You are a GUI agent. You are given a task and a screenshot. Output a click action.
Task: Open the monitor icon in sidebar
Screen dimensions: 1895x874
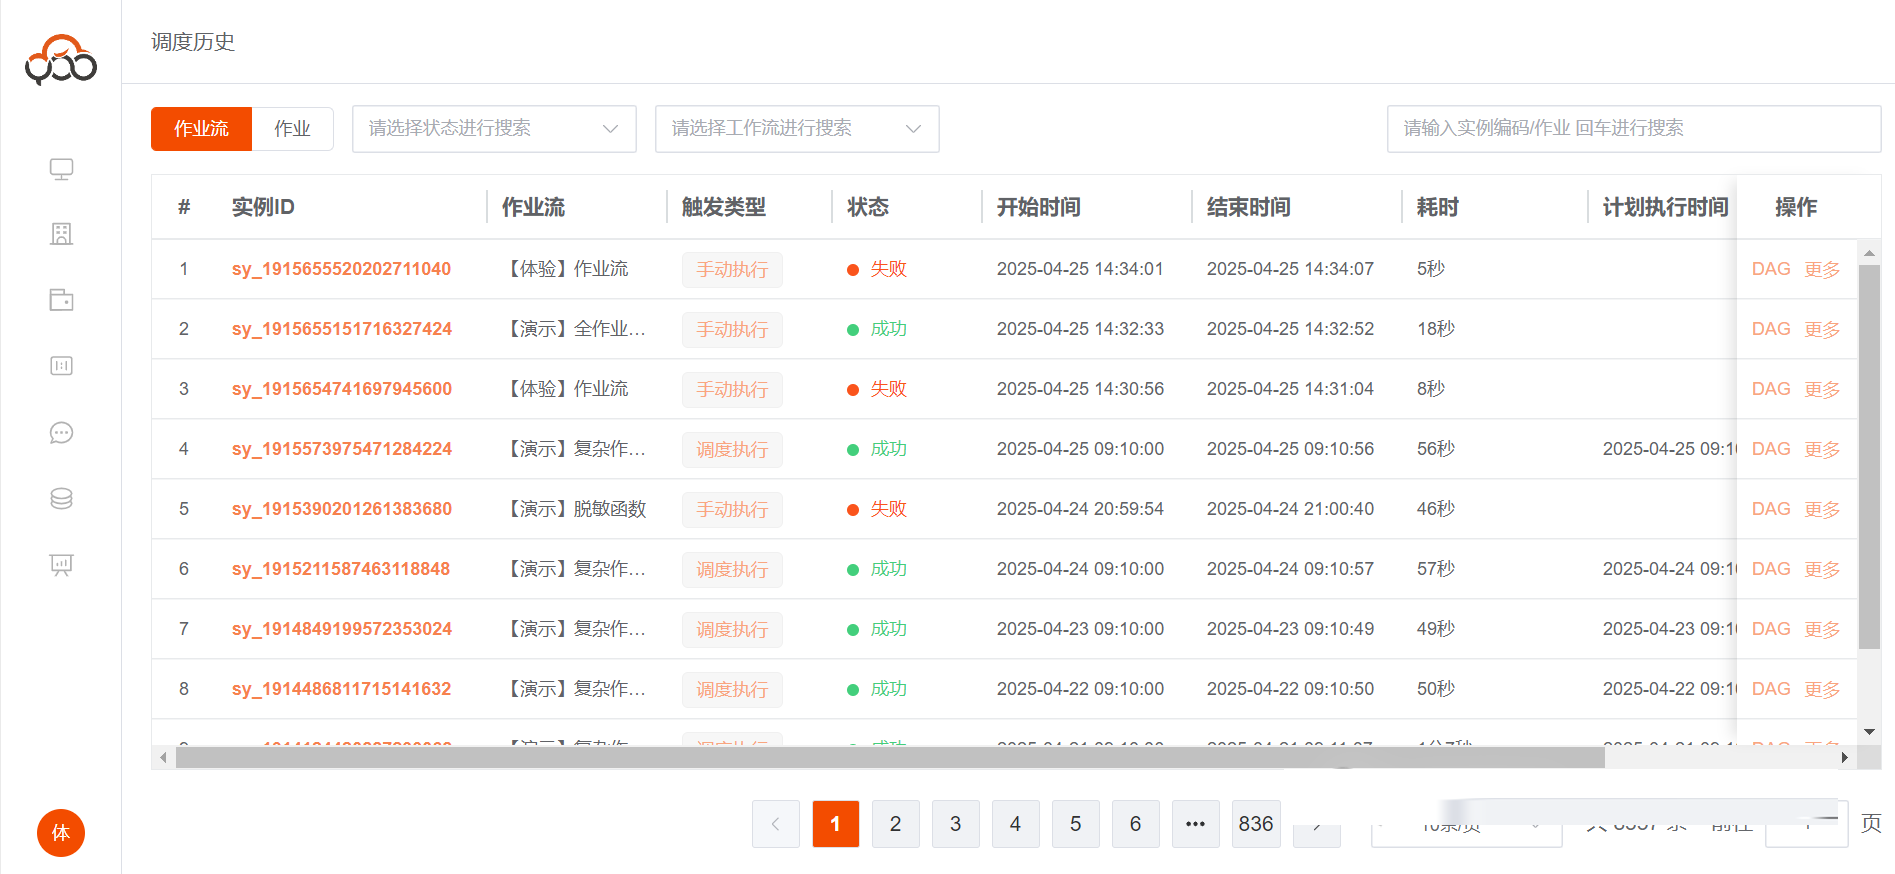tap(61, 169)
